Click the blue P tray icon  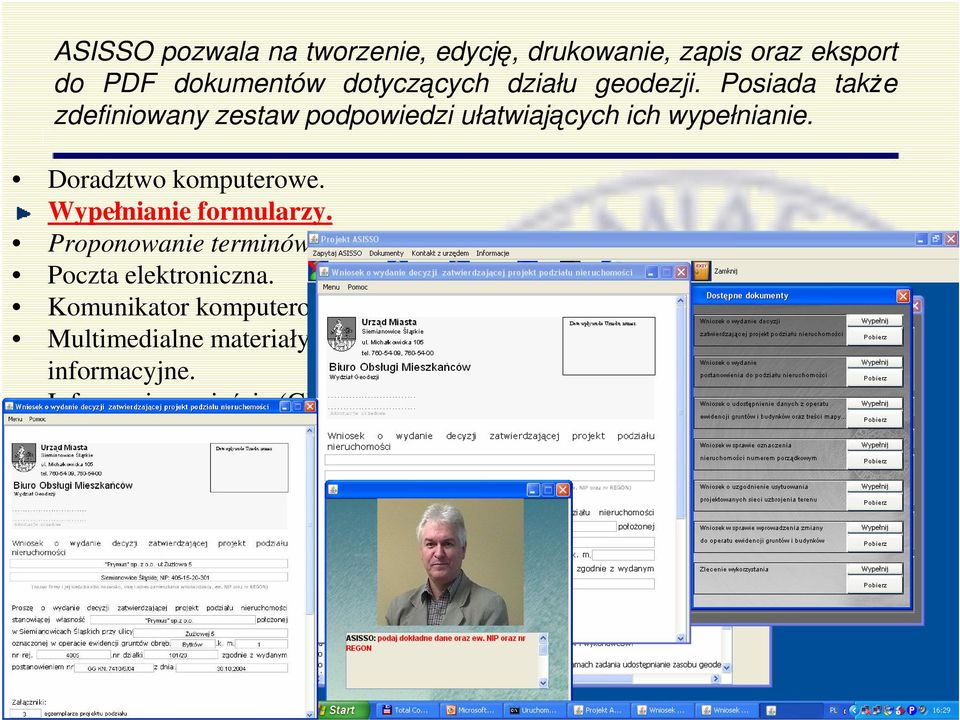(912, 710)
